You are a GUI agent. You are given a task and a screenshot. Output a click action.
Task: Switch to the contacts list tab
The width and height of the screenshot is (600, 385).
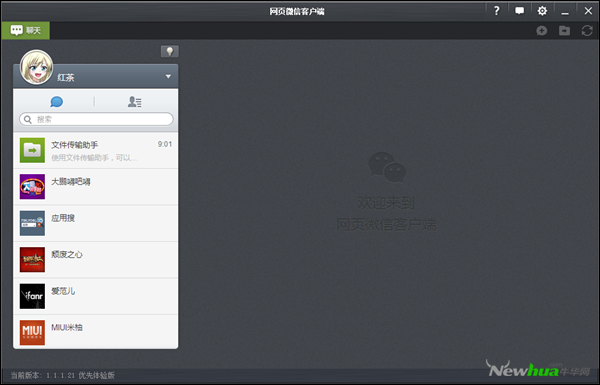[134, 102]
